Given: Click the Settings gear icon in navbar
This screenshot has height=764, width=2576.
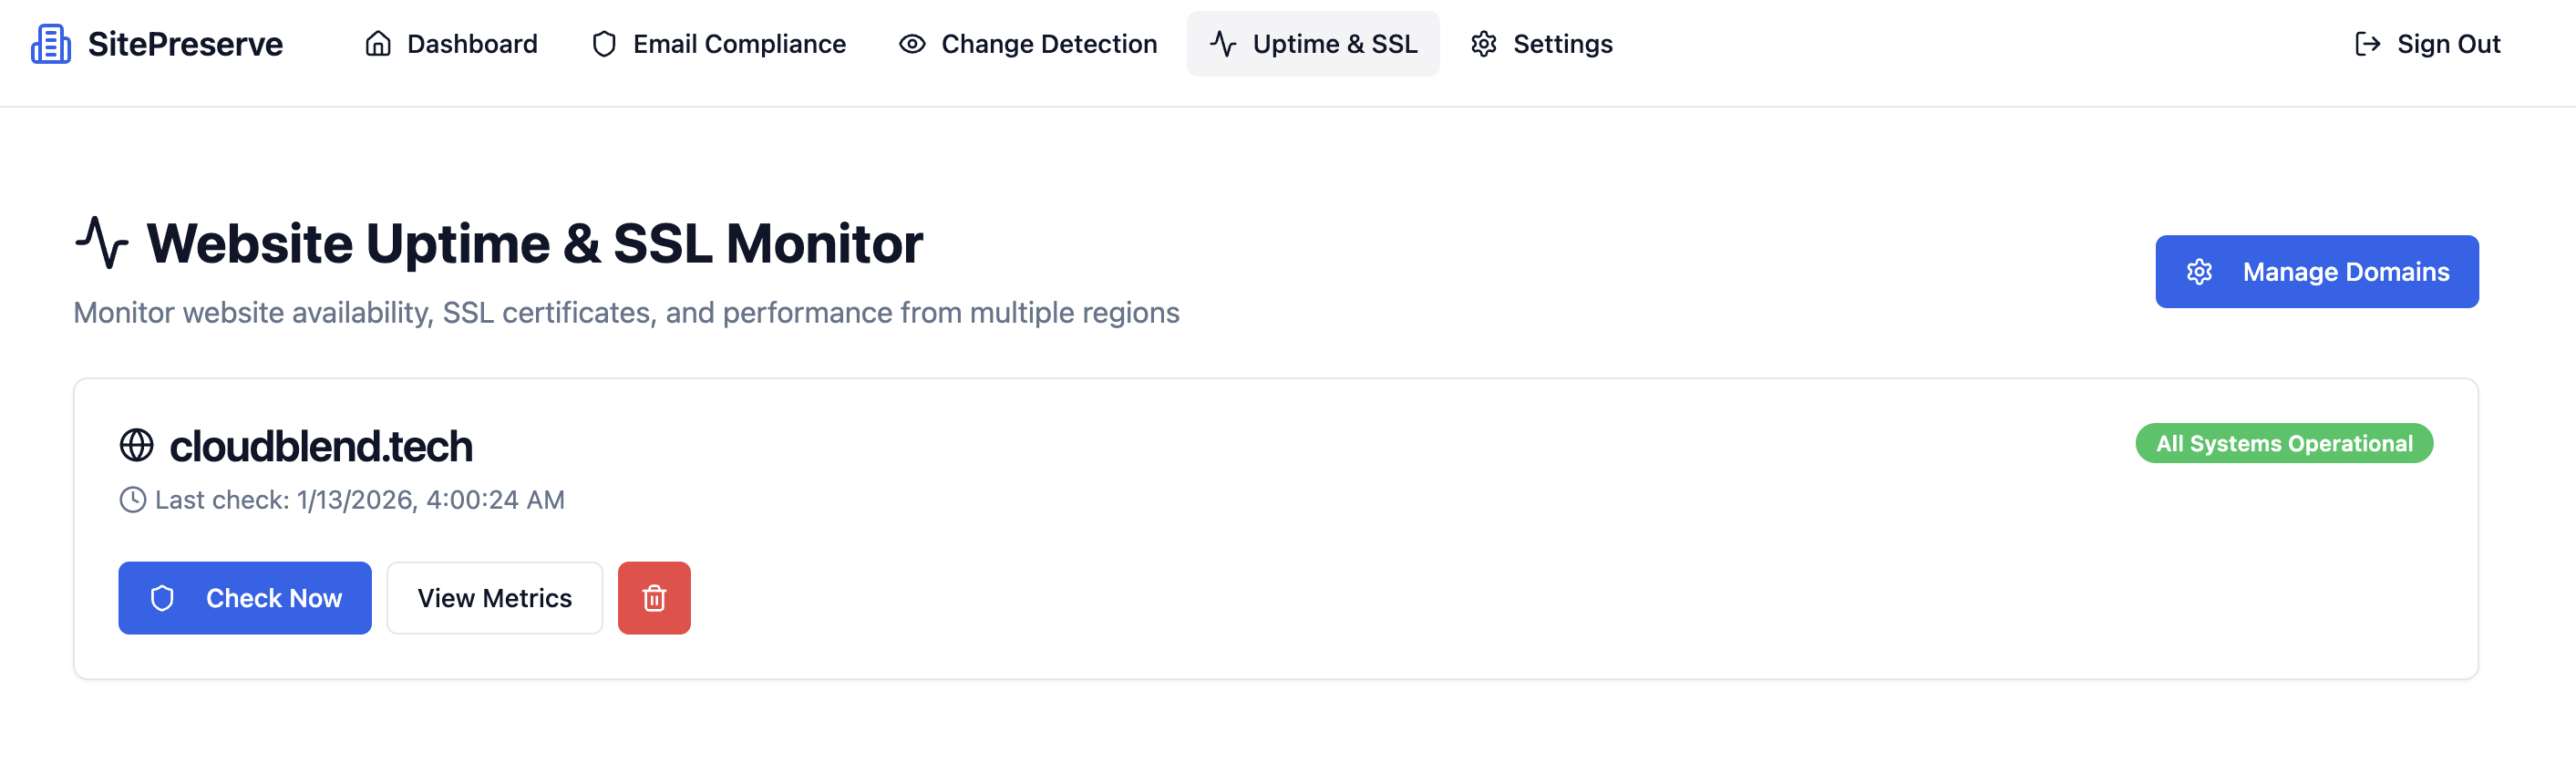Looking at the screenshot, I should 1484,44.
